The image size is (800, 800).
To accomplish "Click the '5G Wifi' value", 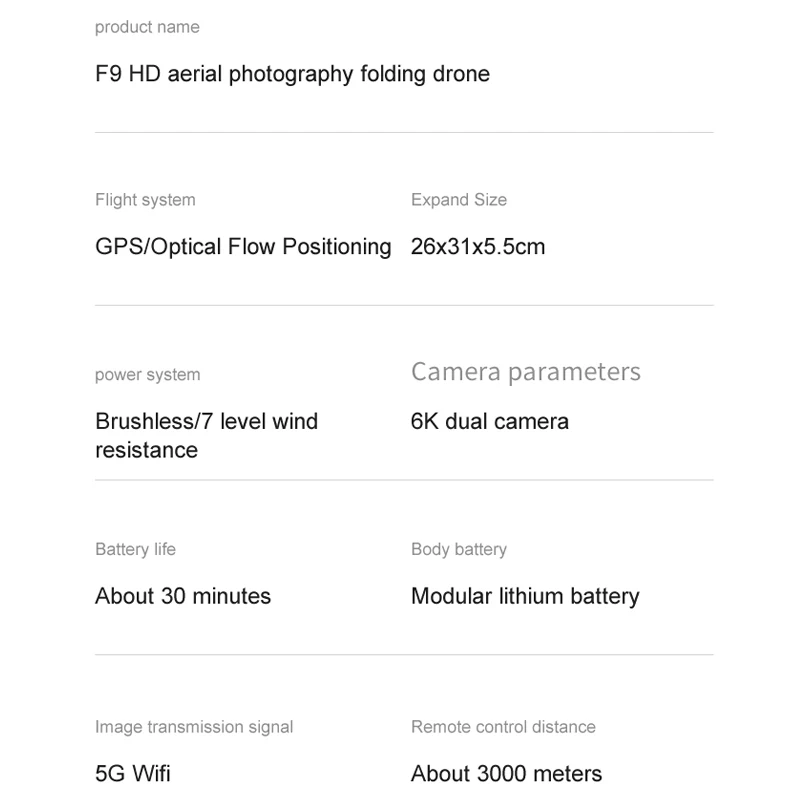I will click(x=132, y=773).
